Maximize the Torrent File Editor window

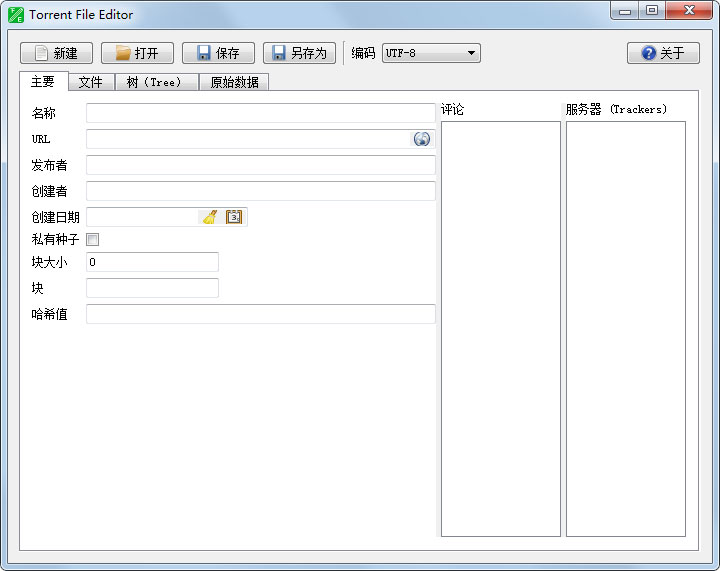[652, 11]
